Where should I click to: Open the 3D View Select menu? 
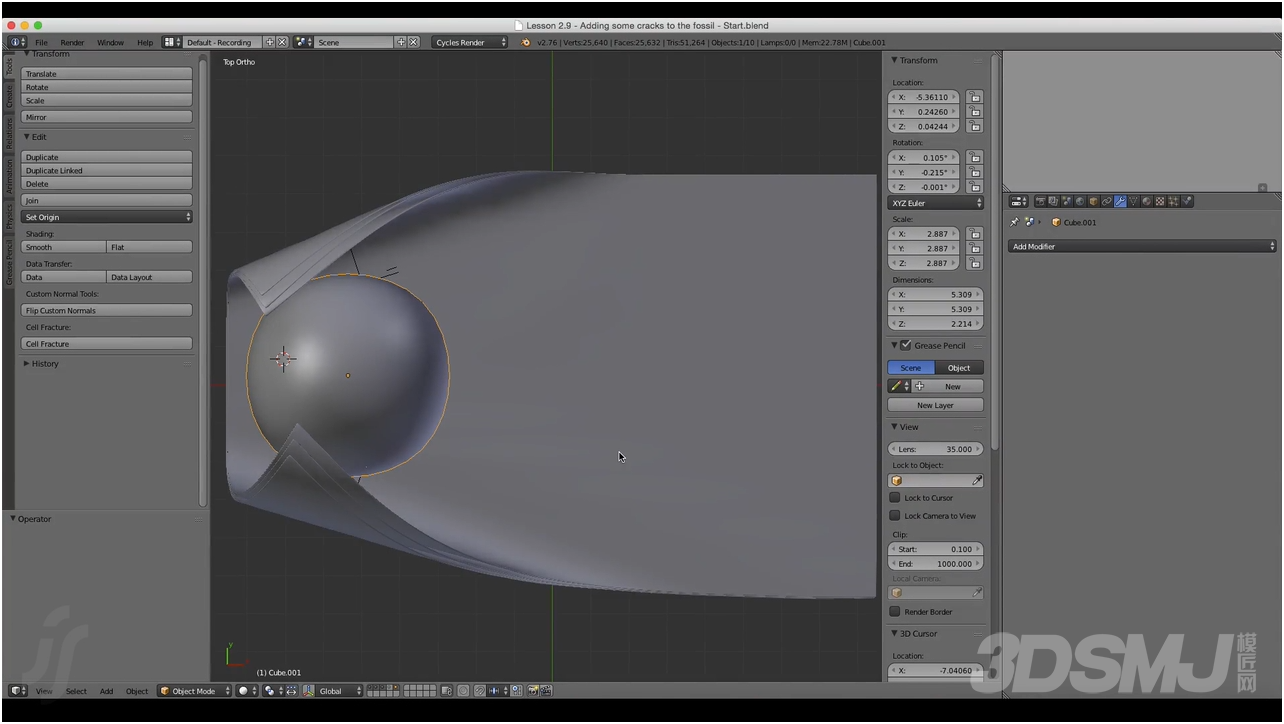pos(76,691)
